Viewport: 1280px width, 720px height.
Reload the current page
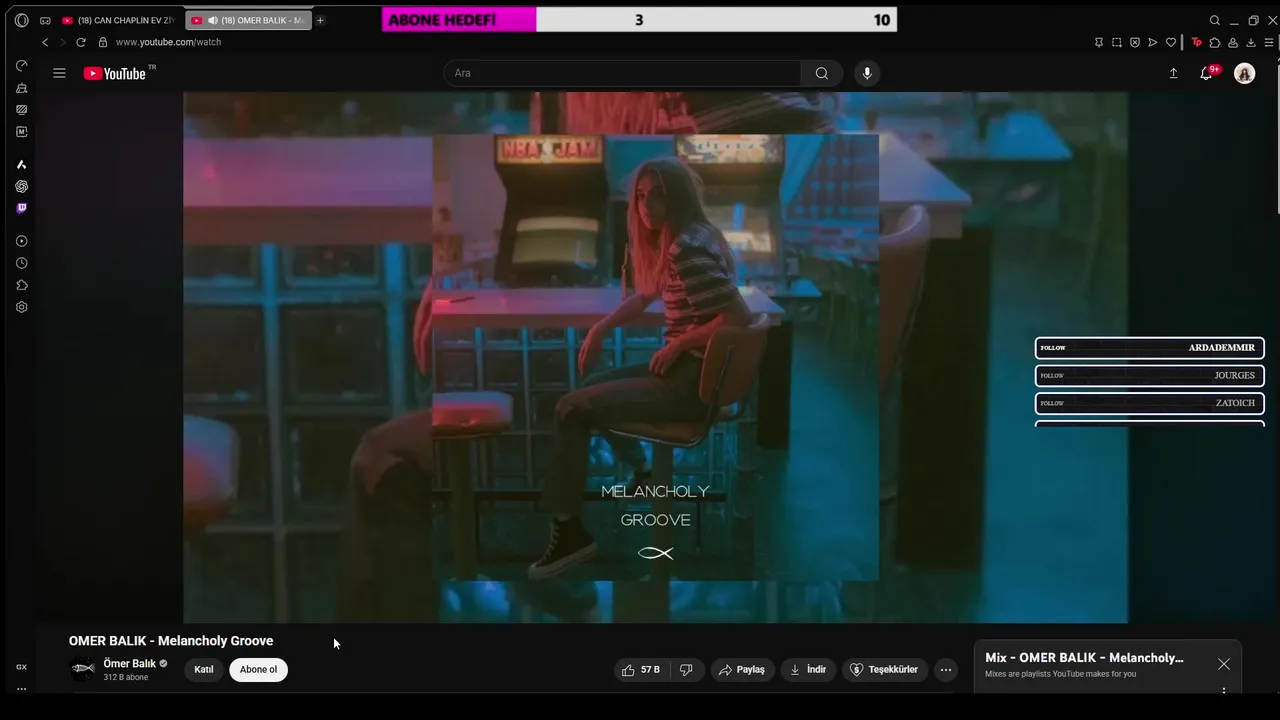81,42
